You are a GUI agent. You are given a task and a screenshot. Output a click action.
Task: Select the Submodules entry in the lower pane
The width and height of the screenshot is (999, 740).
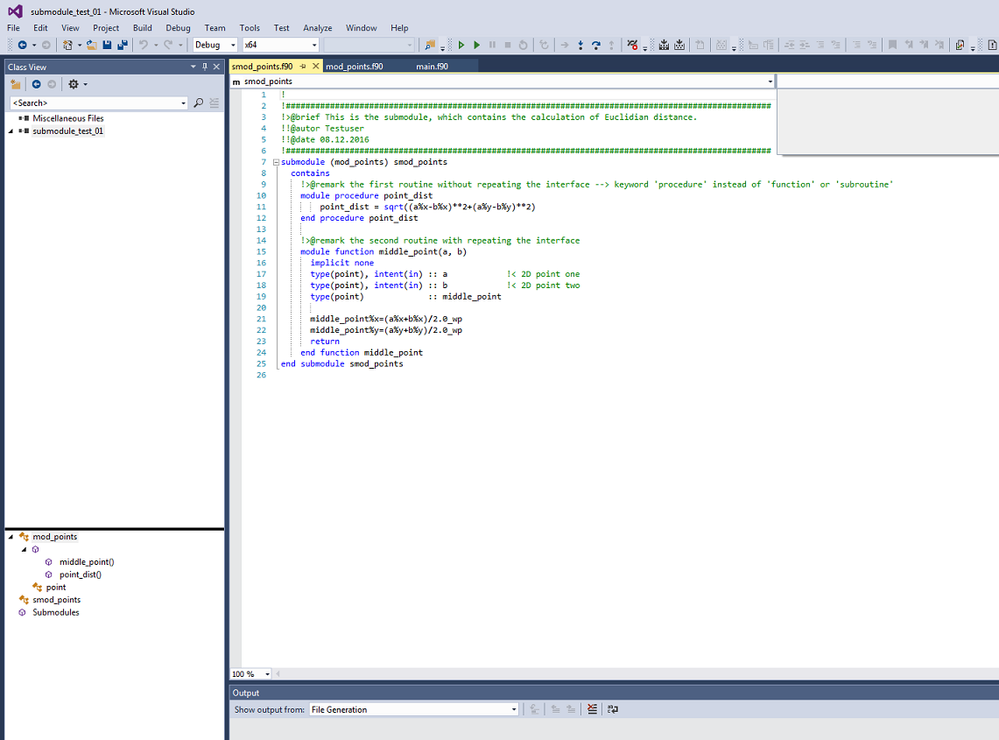[56, 613]
